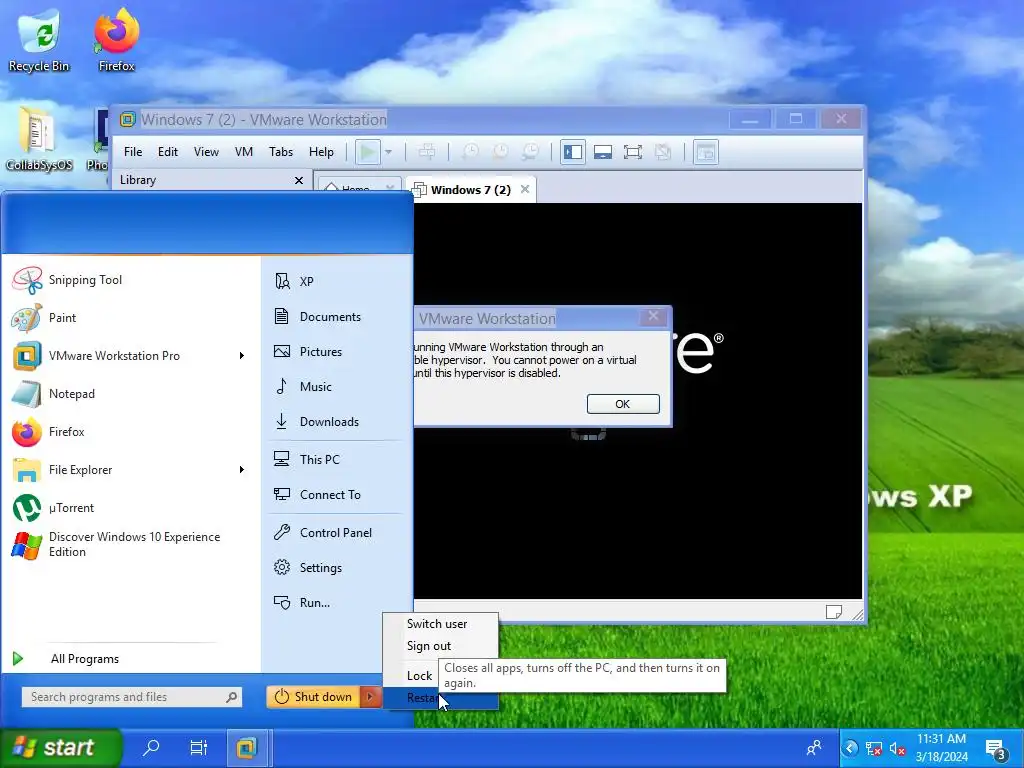Toggle Unity mode toolbar icon
Screen dimensions: 1024x768
(663, 152)
